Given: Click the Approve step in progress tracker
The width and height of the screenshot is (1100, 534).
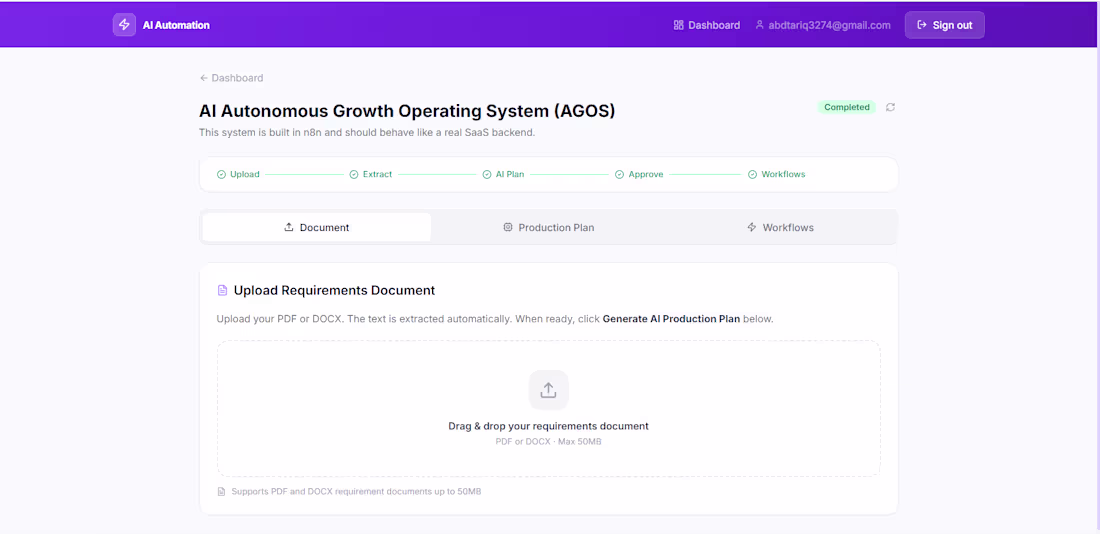Looking at the screenshot, I should coord(639,174).
